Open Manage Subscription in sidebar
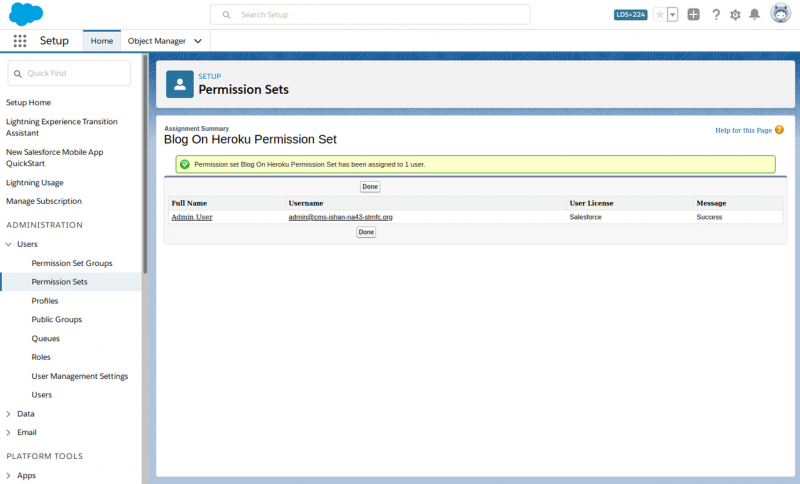Screen dimensions: 800x484 point(44,201)
